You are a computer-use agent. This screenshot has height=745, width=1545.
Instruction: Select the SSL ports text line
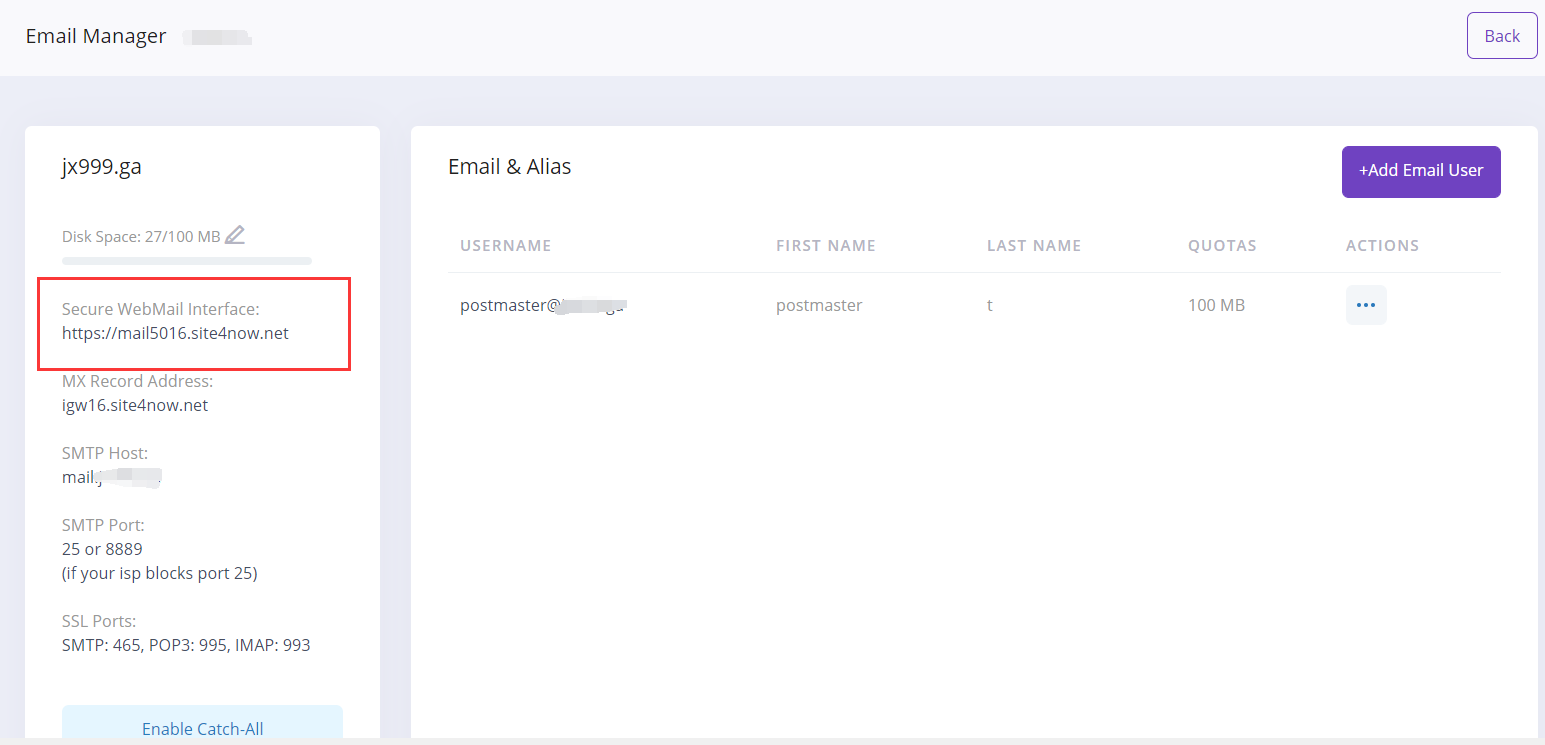tap(186, 645)
